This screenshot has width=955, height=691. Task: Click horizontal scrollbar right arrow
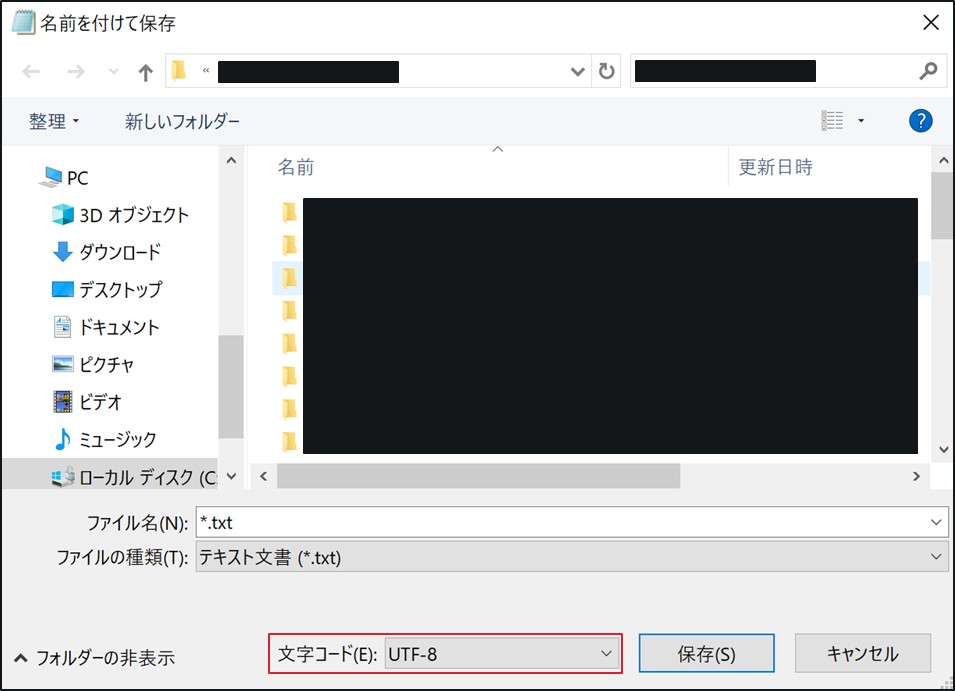pos(916,476)
